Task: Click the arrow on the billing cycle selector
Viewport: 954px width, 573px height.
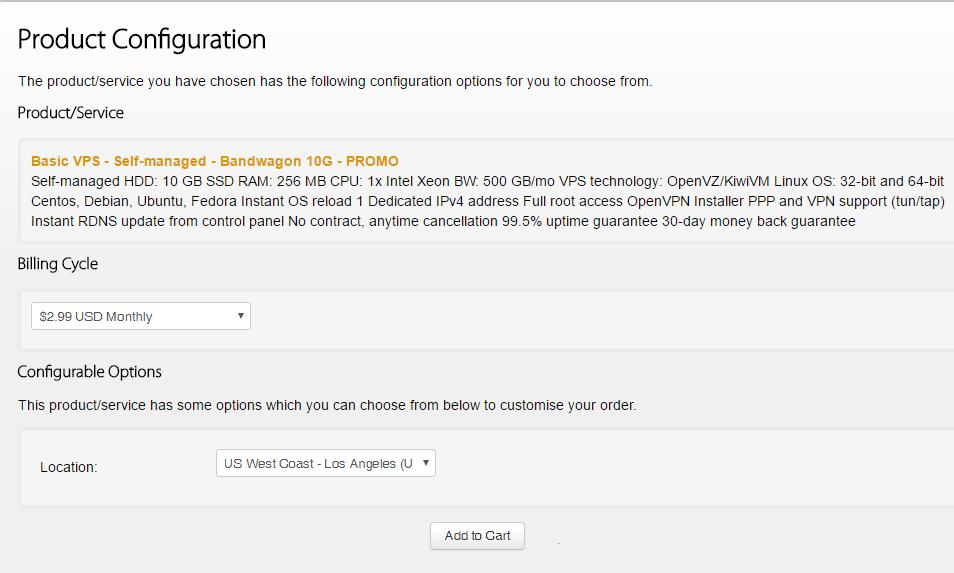Action: 241,316
